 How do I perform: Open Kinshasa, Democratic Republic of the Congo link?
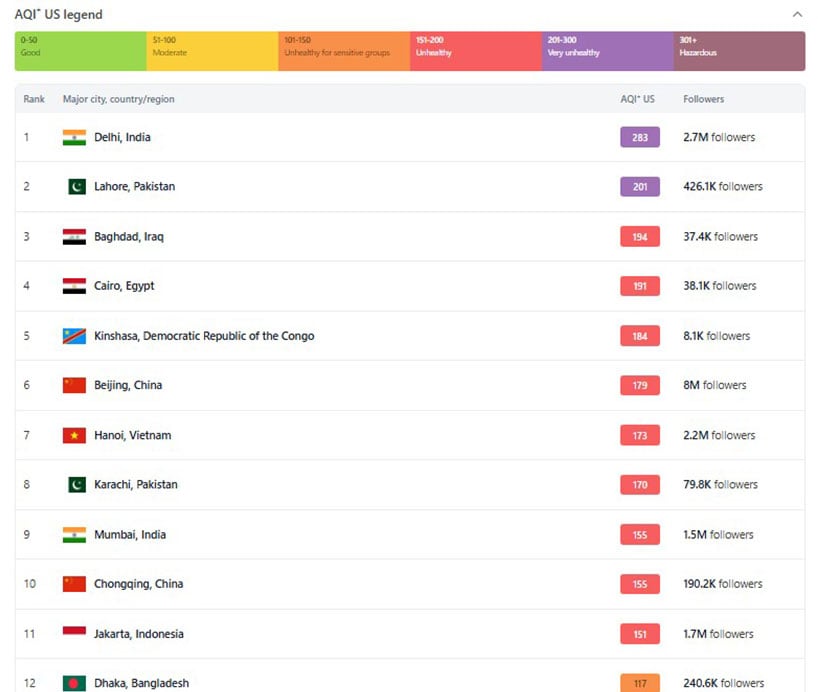pos(204,336)
